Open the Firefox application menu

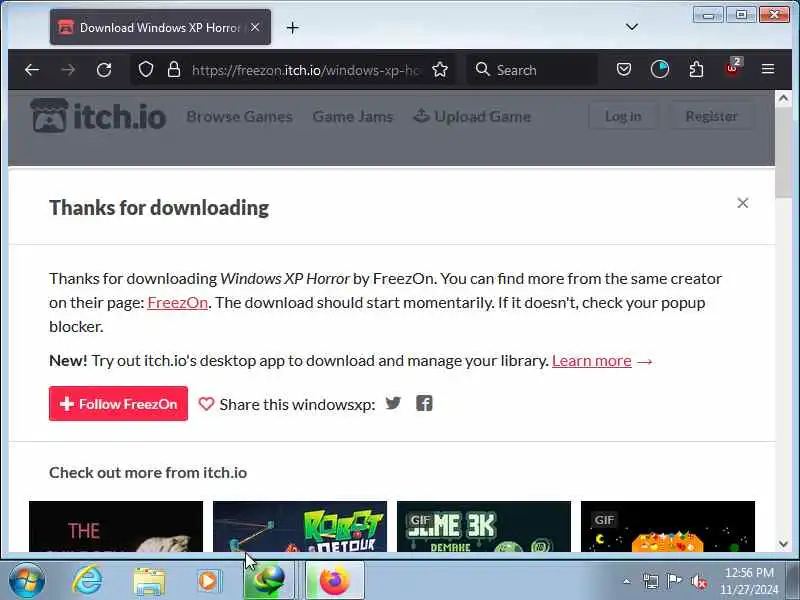click(768, 69)
